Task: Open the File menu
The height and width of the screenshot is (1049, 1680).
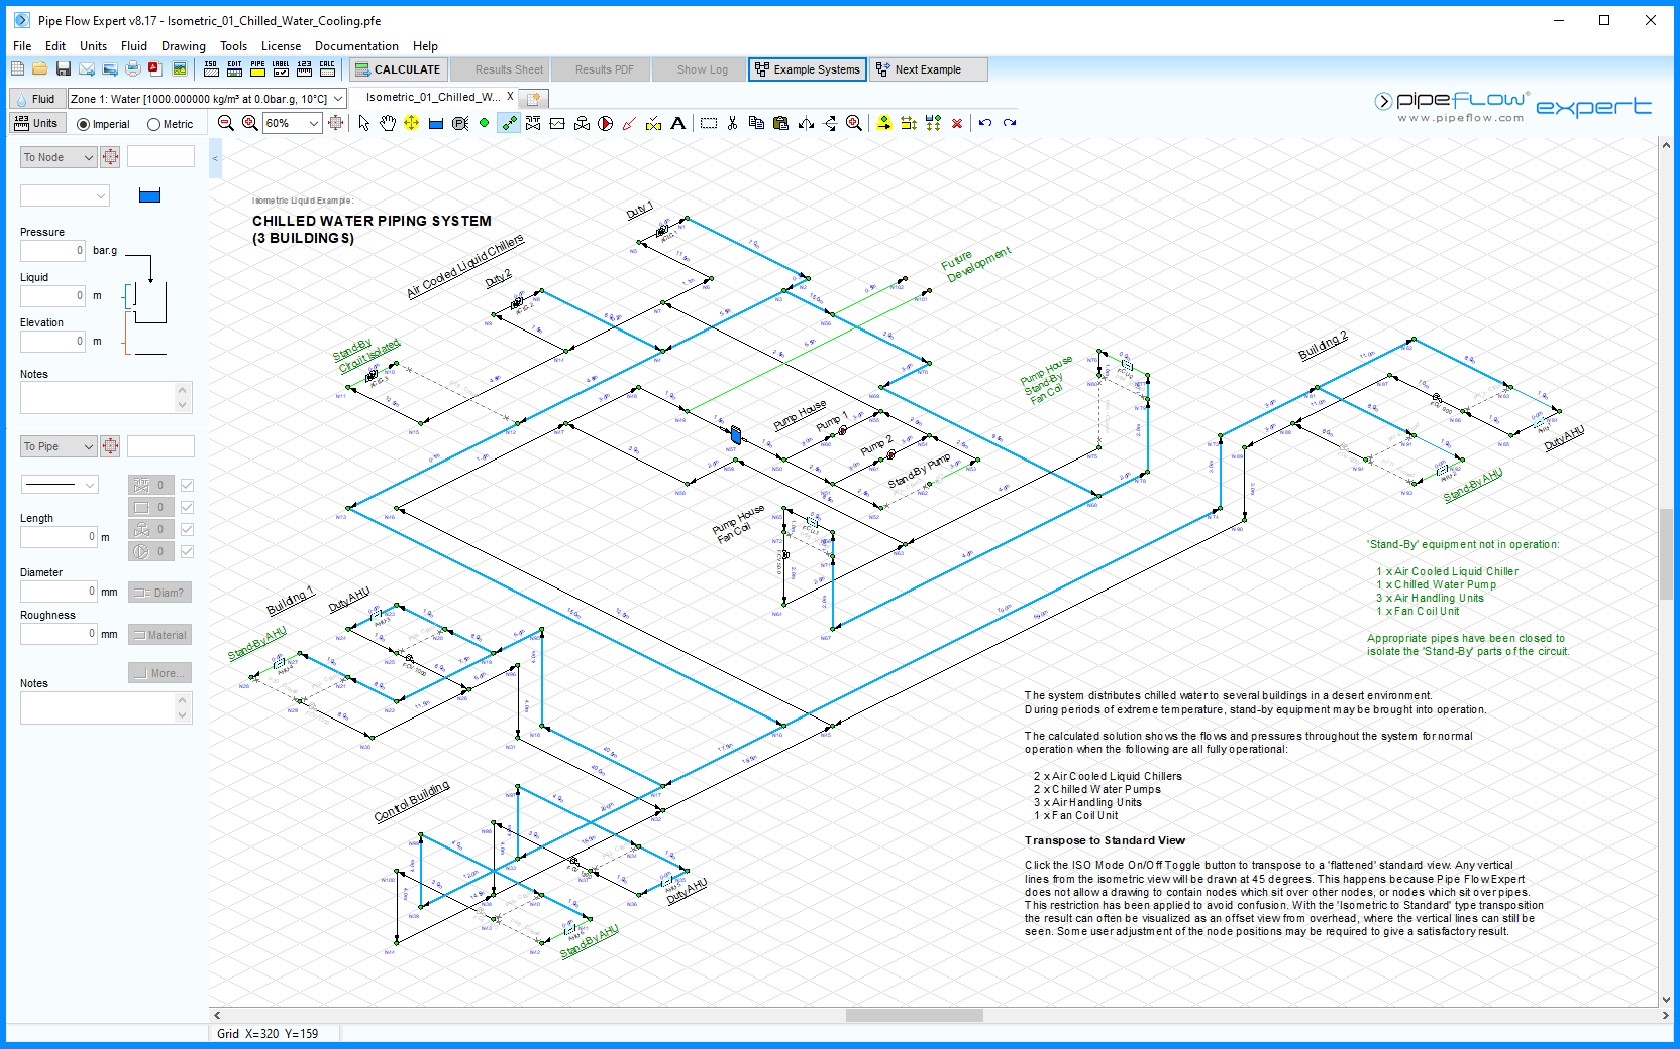Action: tap(22, 46)
